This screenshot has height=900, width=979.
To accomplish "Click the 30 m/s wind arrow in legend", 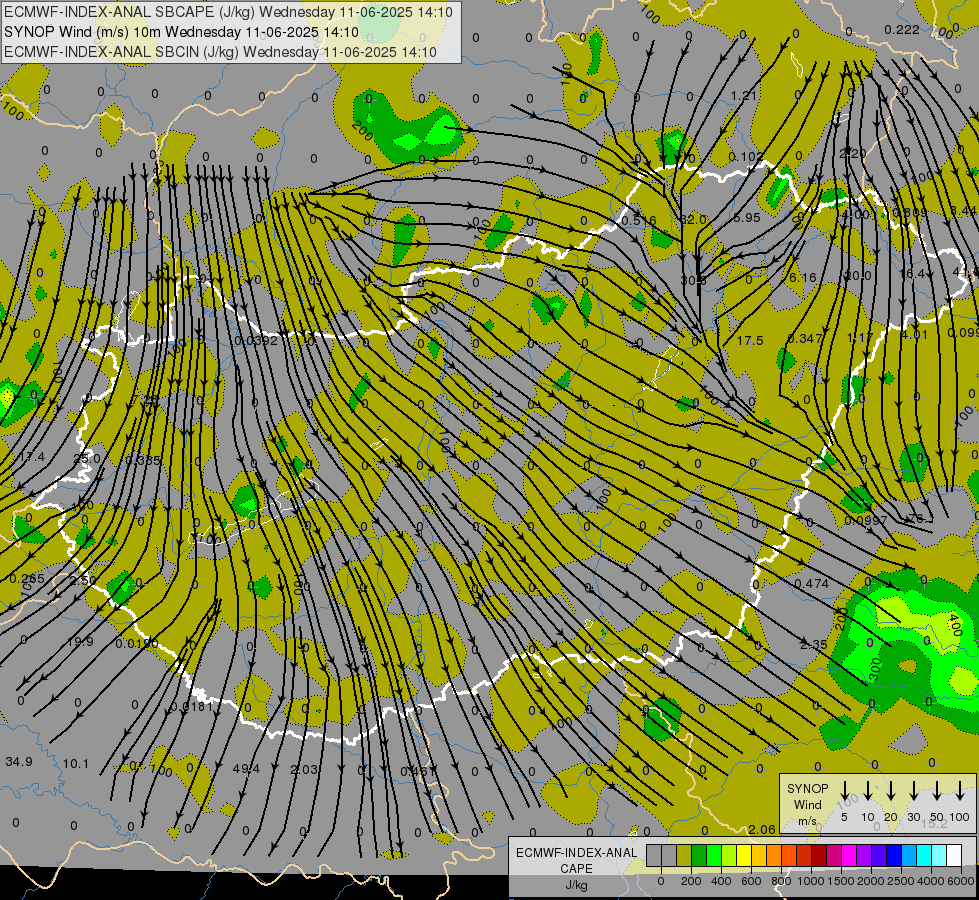I will (914, 790).
